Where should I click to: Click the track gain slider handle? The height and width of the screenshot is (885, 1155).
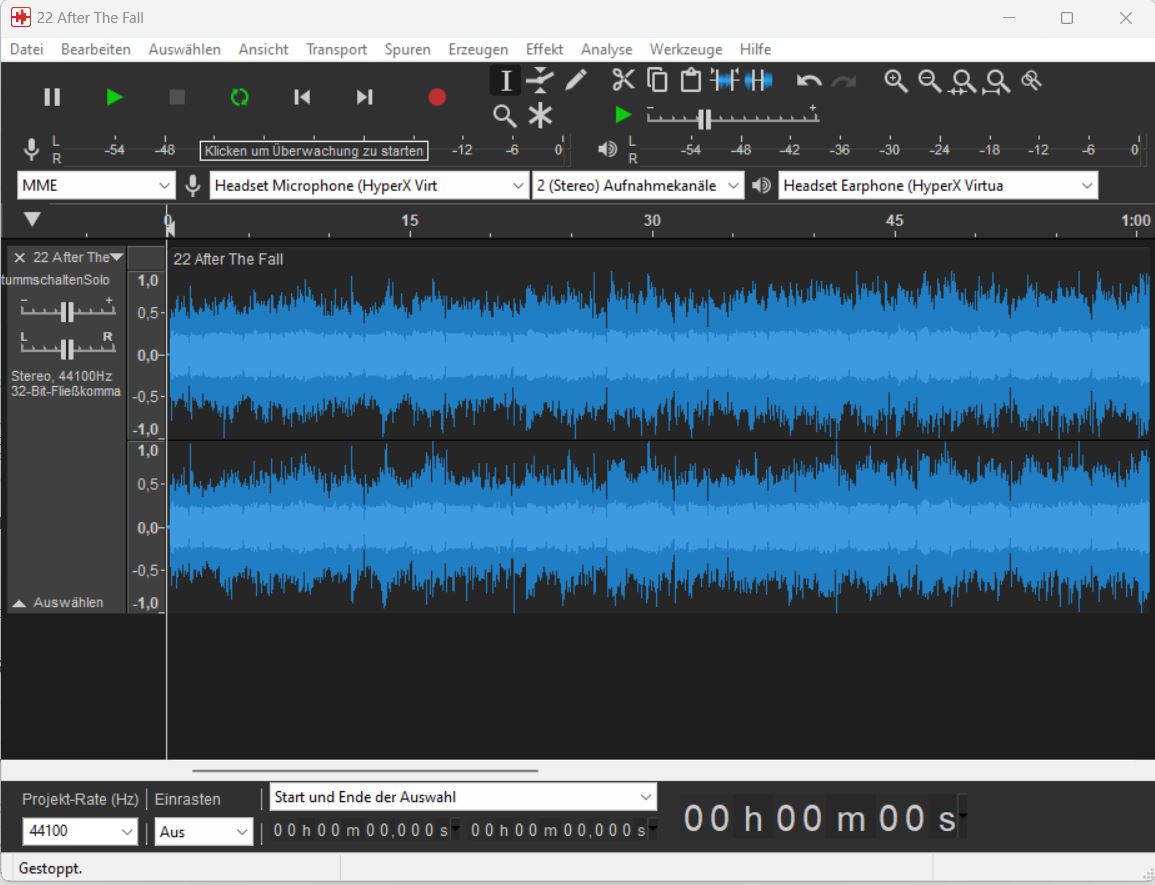click(x=67, y=312)
